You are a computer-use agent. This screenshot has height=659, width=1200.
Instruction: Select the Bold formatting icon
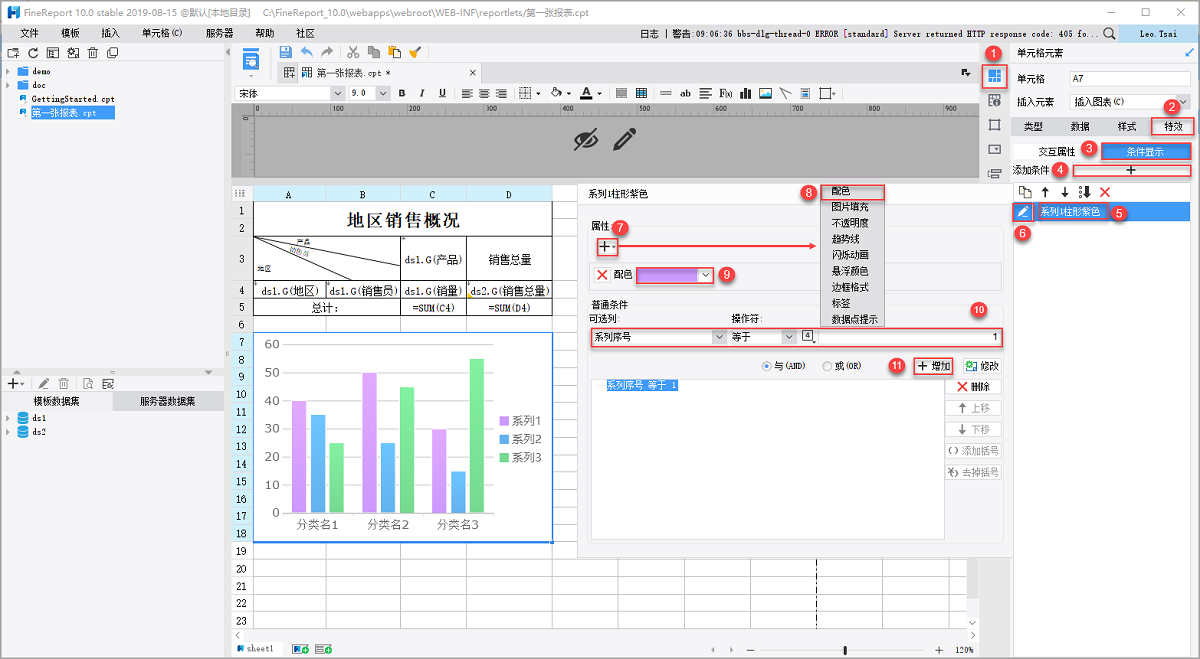(x=402, y=93)
